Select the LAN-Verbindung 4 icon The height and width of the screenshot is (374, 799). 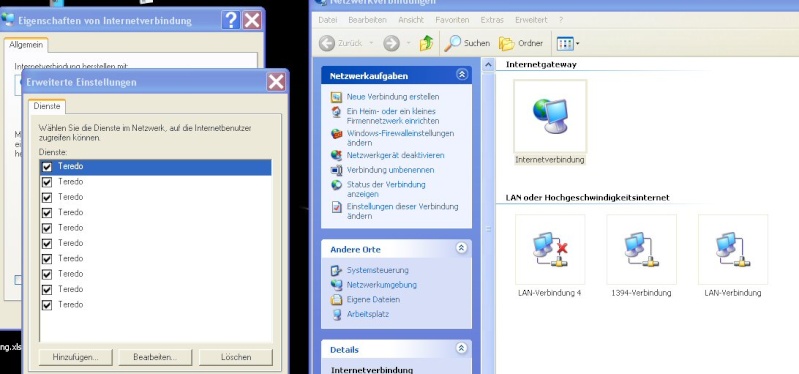(x=550, y=249)
